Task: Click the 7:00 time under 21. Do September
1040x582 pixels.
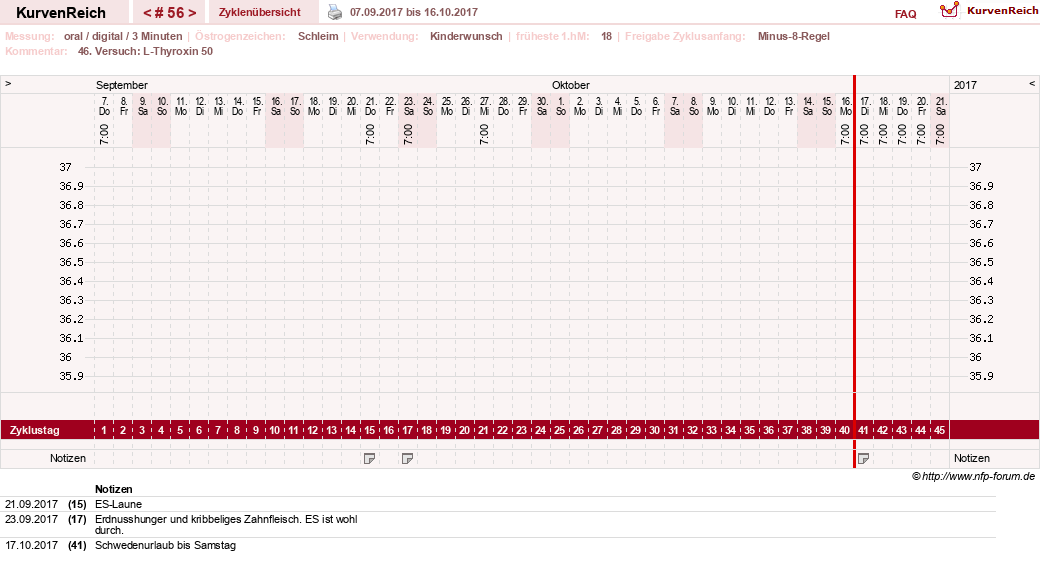Action: click(x=370, y=134)
